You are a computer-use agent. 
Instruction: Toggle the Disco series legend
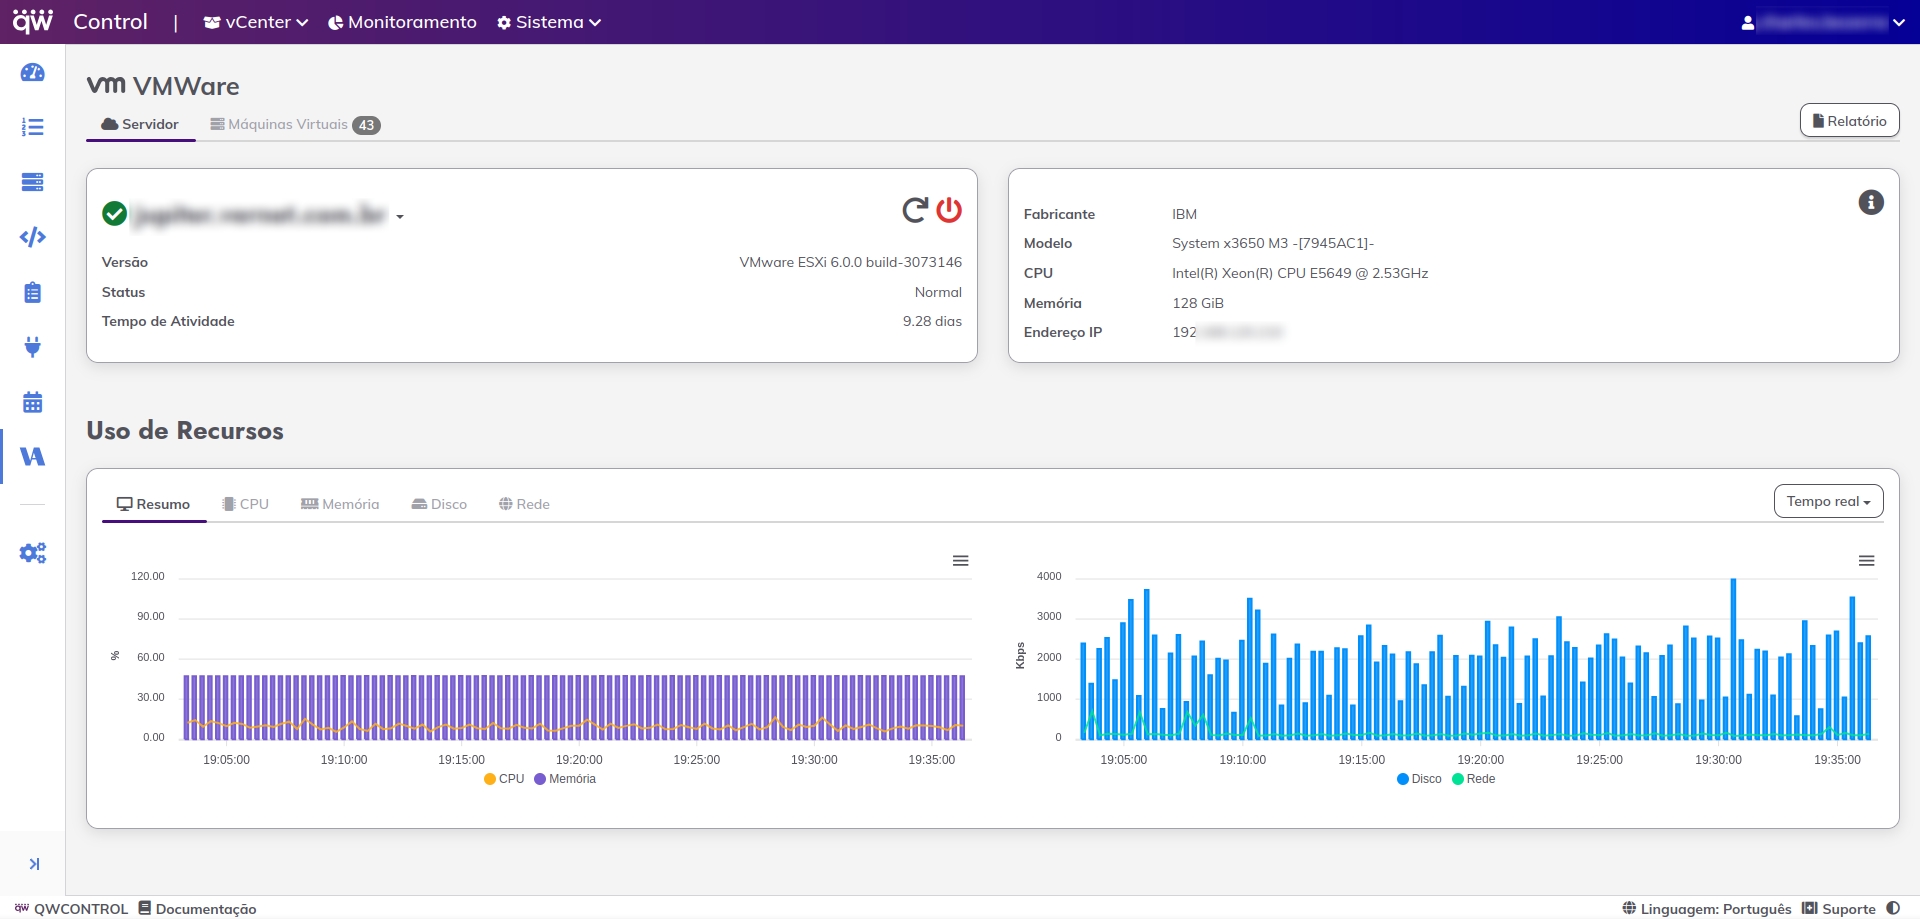1419,779
